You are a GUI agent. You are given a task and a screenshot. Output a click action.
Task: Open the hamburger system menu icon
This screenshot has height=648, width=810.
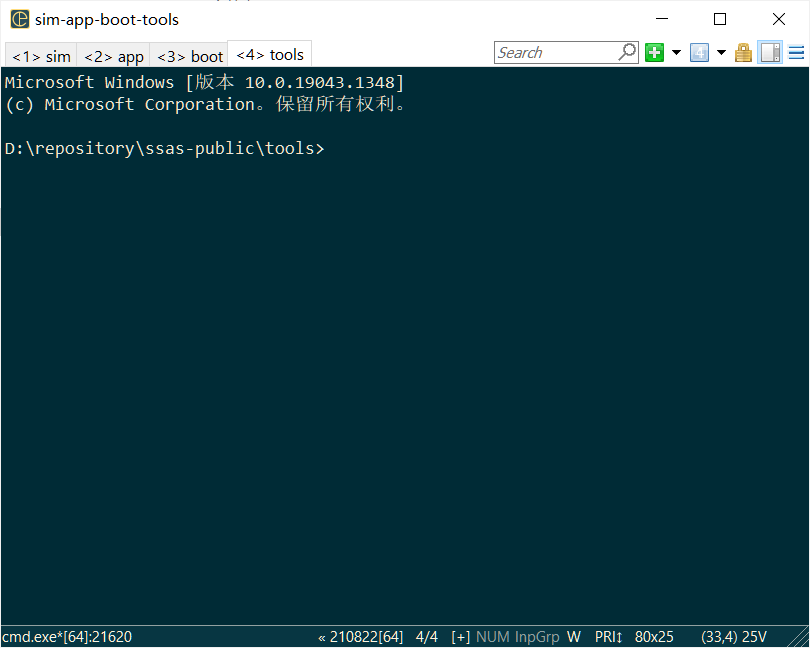tap(796, 53)
